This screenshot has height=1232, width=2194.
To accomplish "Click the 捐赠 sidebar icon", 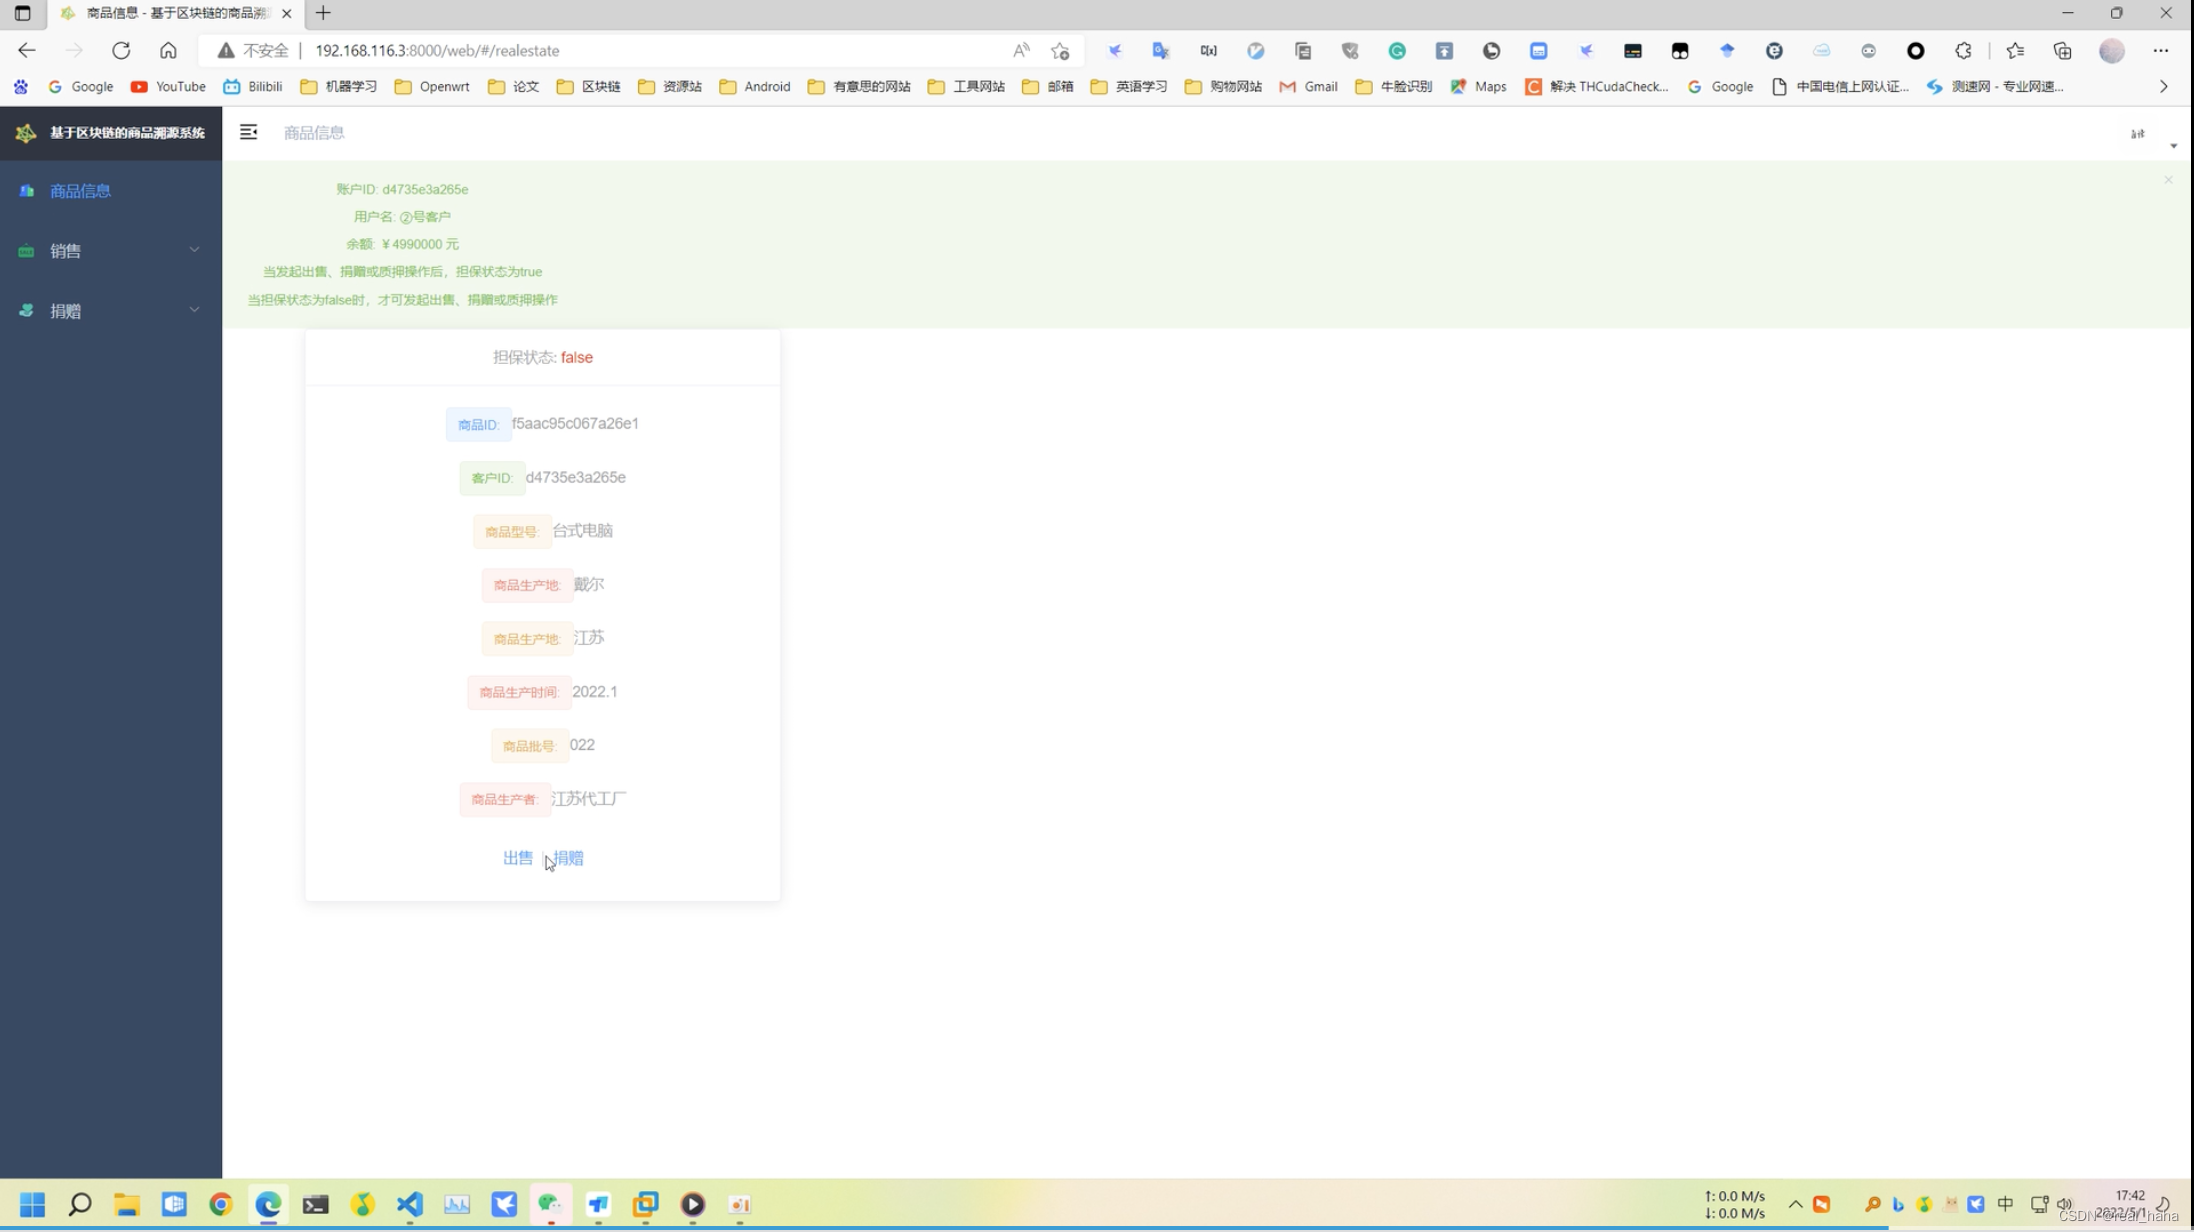I will [x=29, y=310].
